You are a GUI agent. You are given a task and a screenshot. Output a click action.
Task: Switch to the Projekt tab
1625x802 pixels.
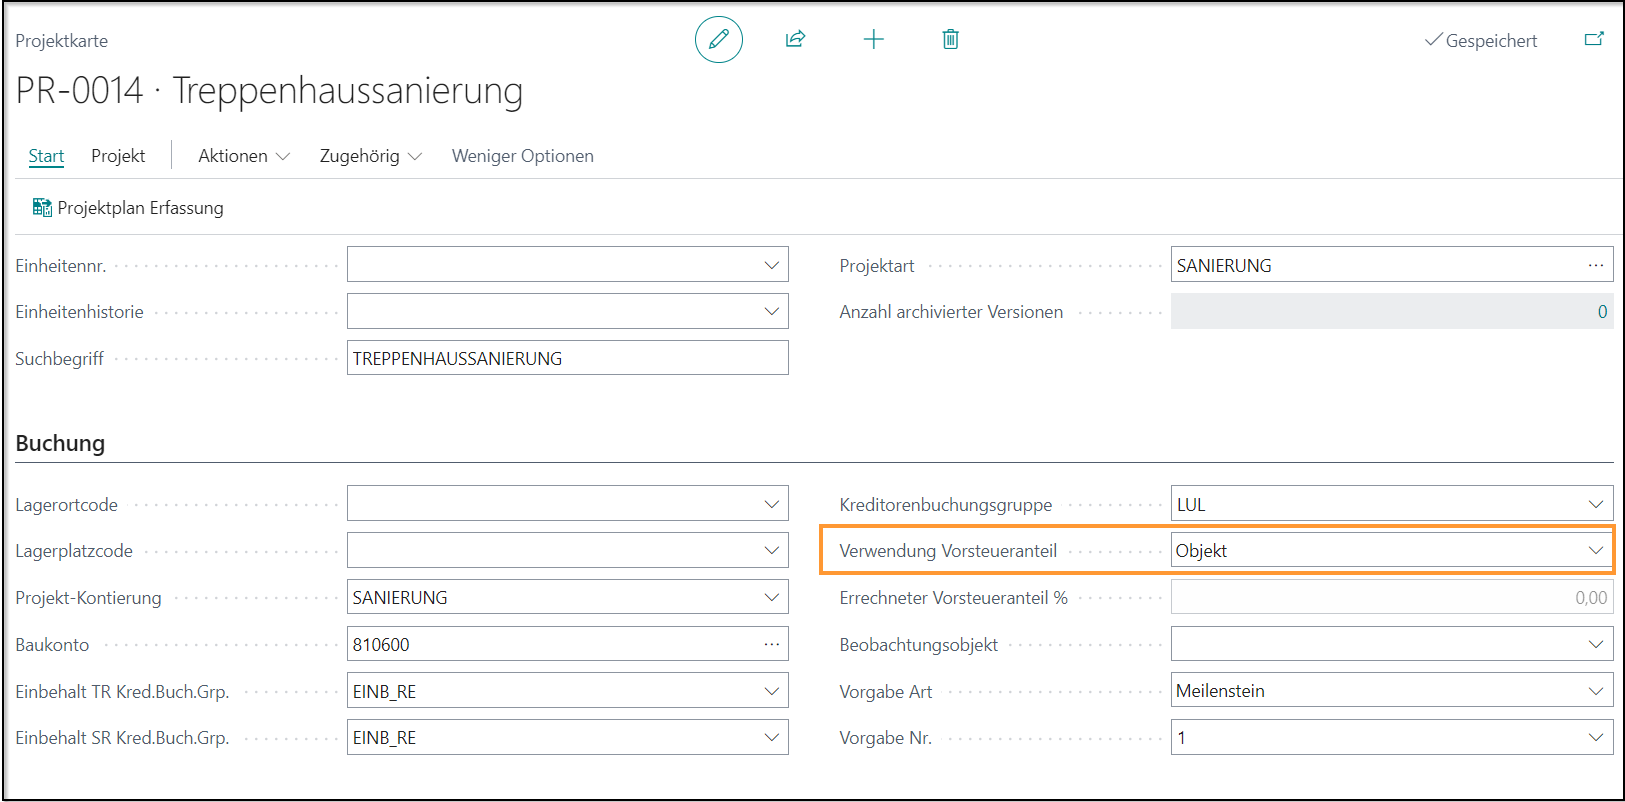118,156
